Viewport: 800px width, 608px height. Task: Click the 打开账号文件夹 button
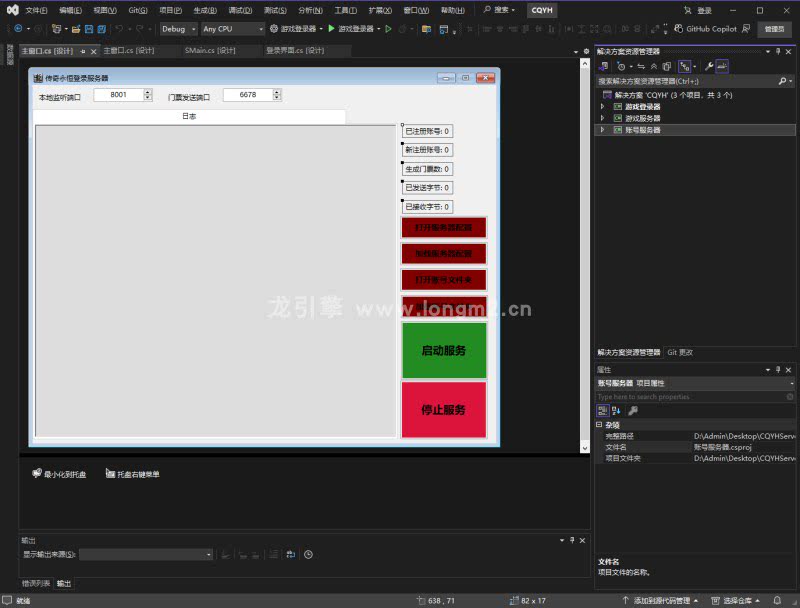[444, 280]
